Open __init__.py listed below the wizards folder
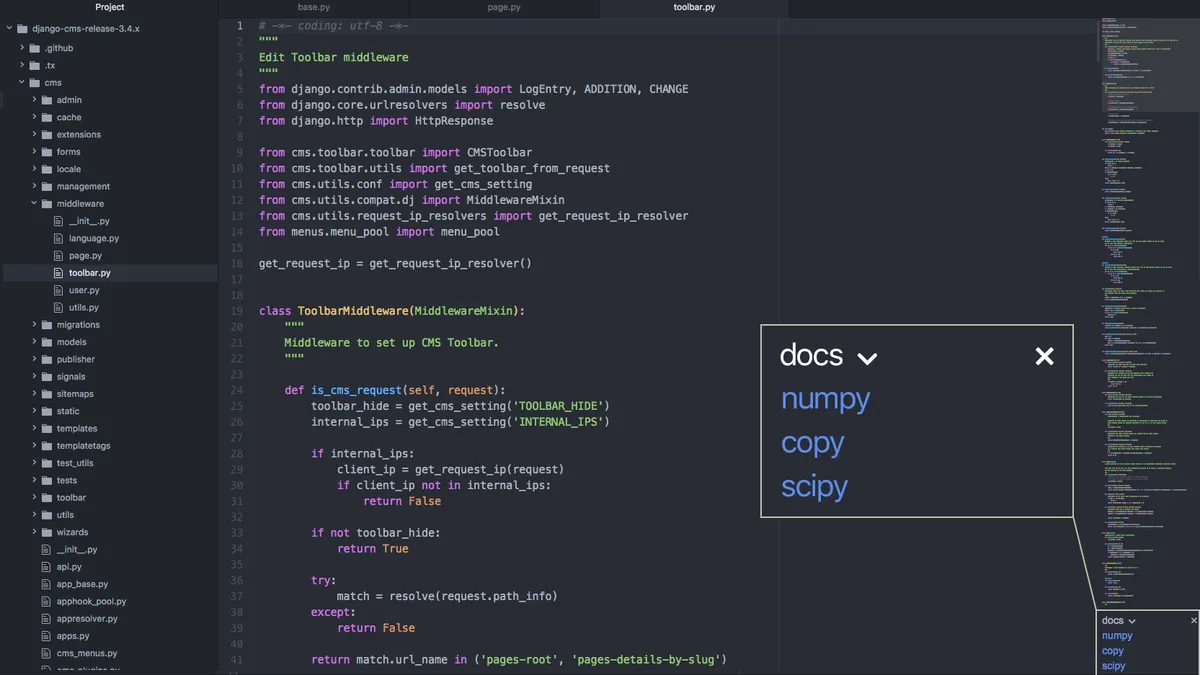Image resolution: width=1200 pixels, height=675 pixels. [x=77, y=550]
